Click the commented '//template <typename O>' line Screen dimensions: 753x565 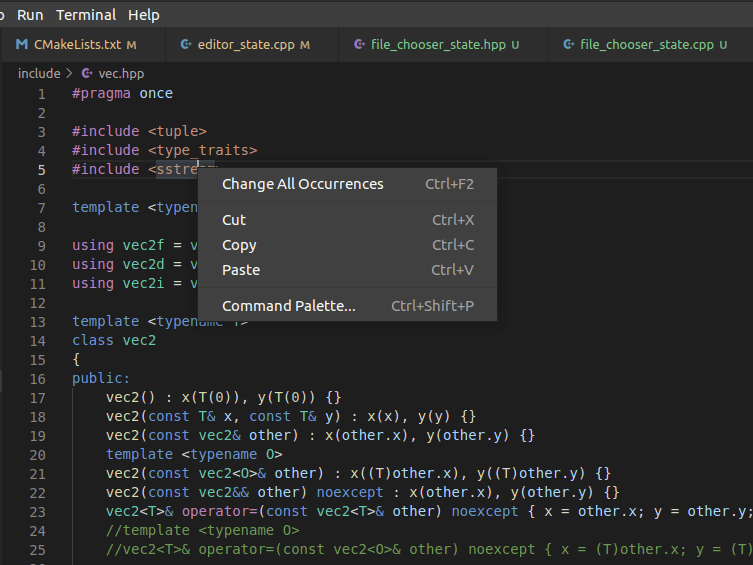click(203, 530)
